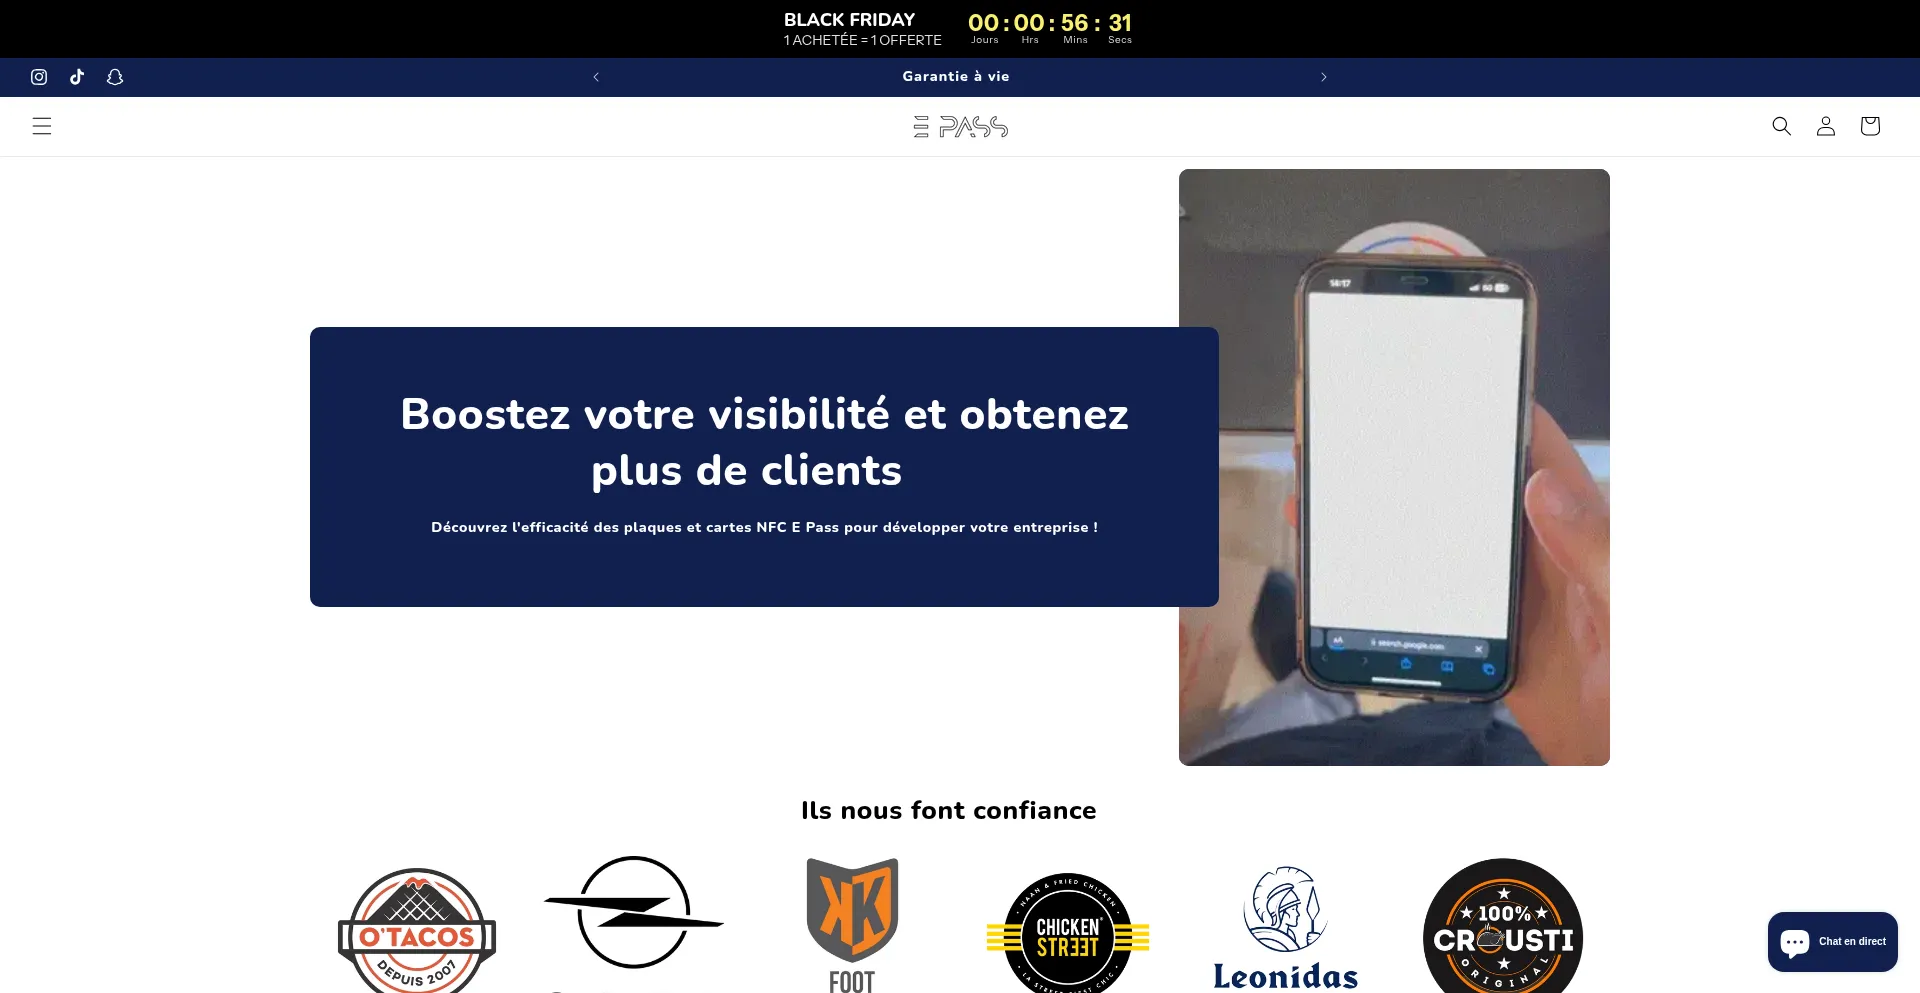Open the TikTok social link
The height and width of the screenshot is (993, 1920).
tap(77, 77)
